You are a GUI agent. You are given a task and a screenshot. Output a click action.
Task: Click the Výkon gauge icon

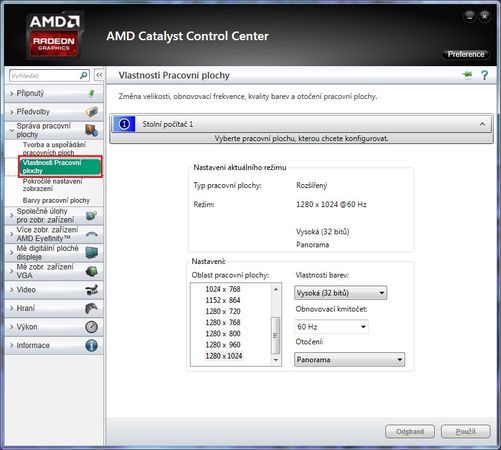pyautogui.click(x=92, y=327)
